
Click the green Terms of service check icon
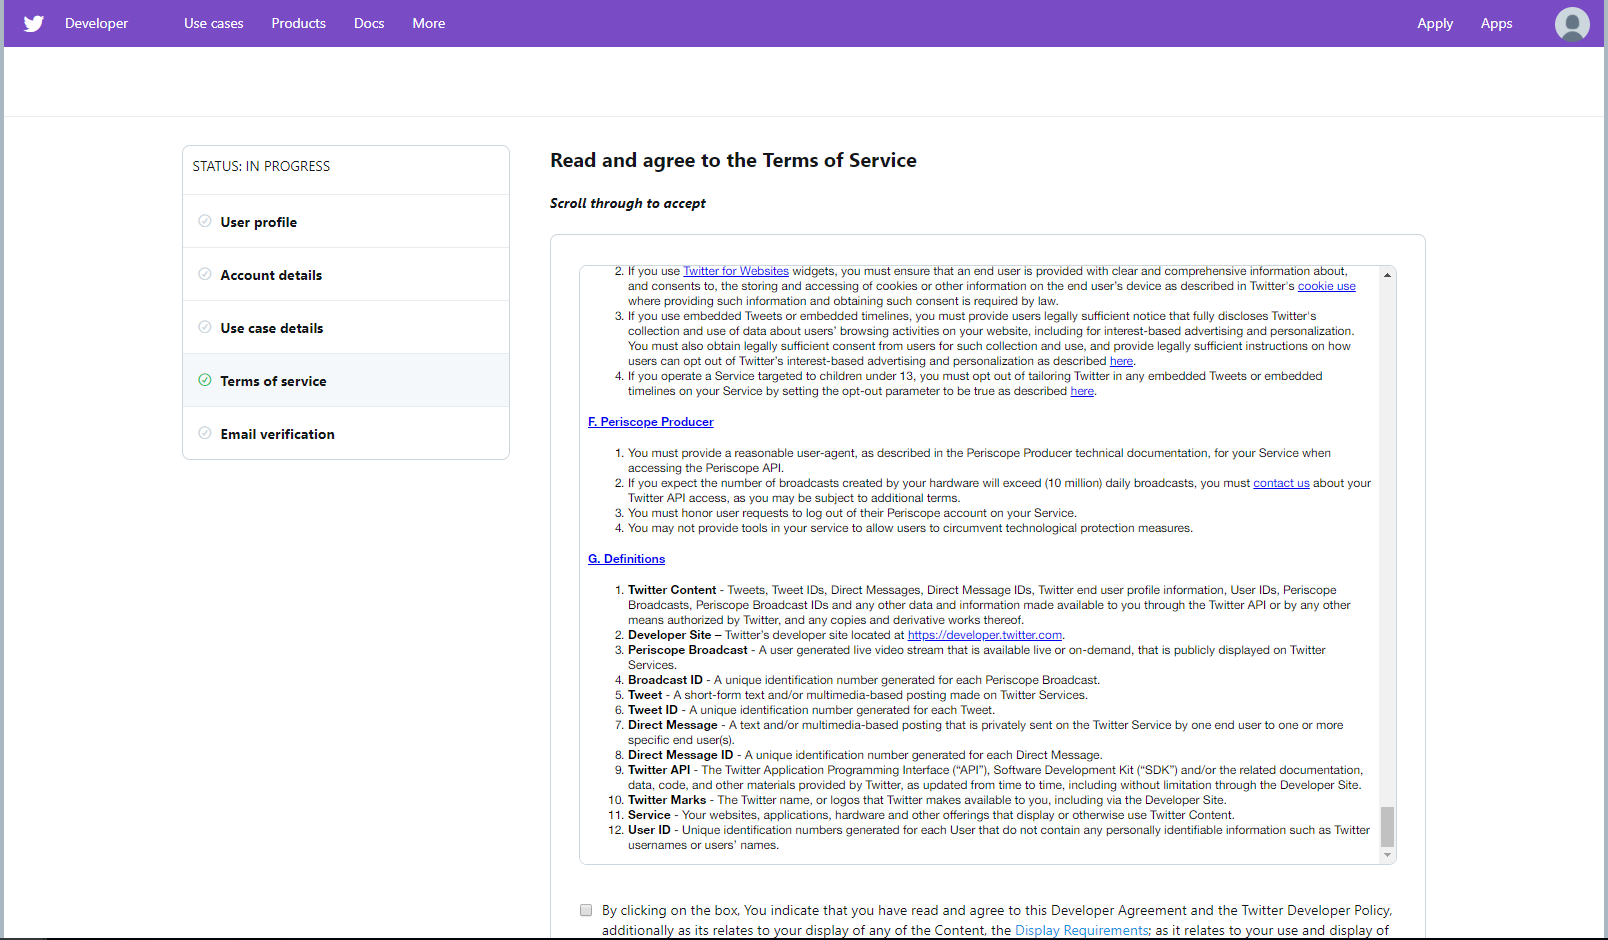coord(205,380)
